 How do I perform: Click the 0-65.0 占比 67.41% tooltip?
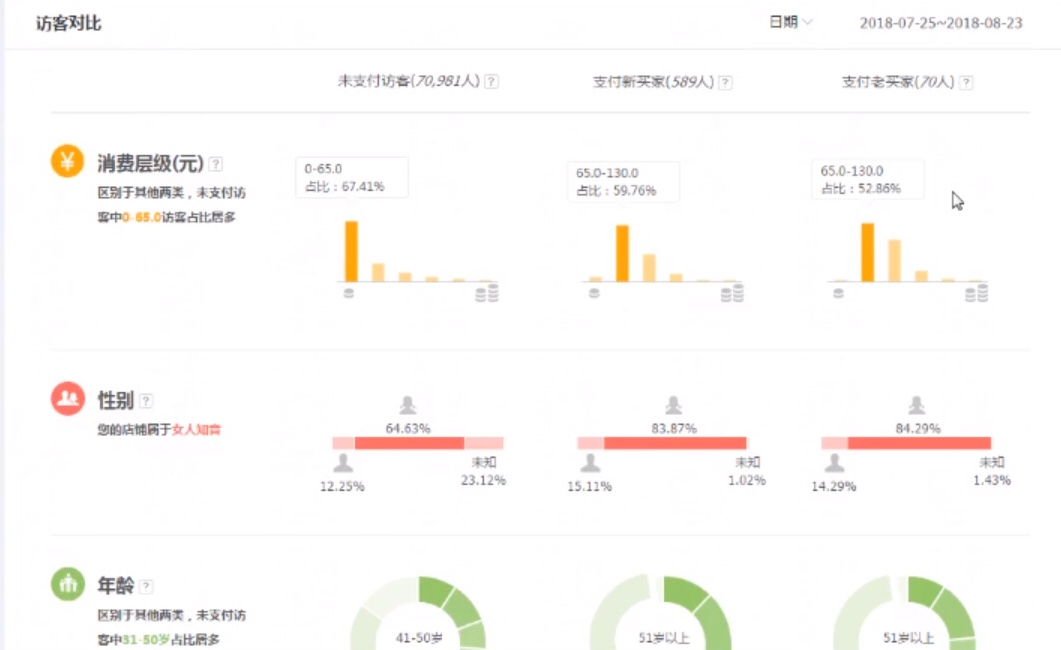coord(352,177)
